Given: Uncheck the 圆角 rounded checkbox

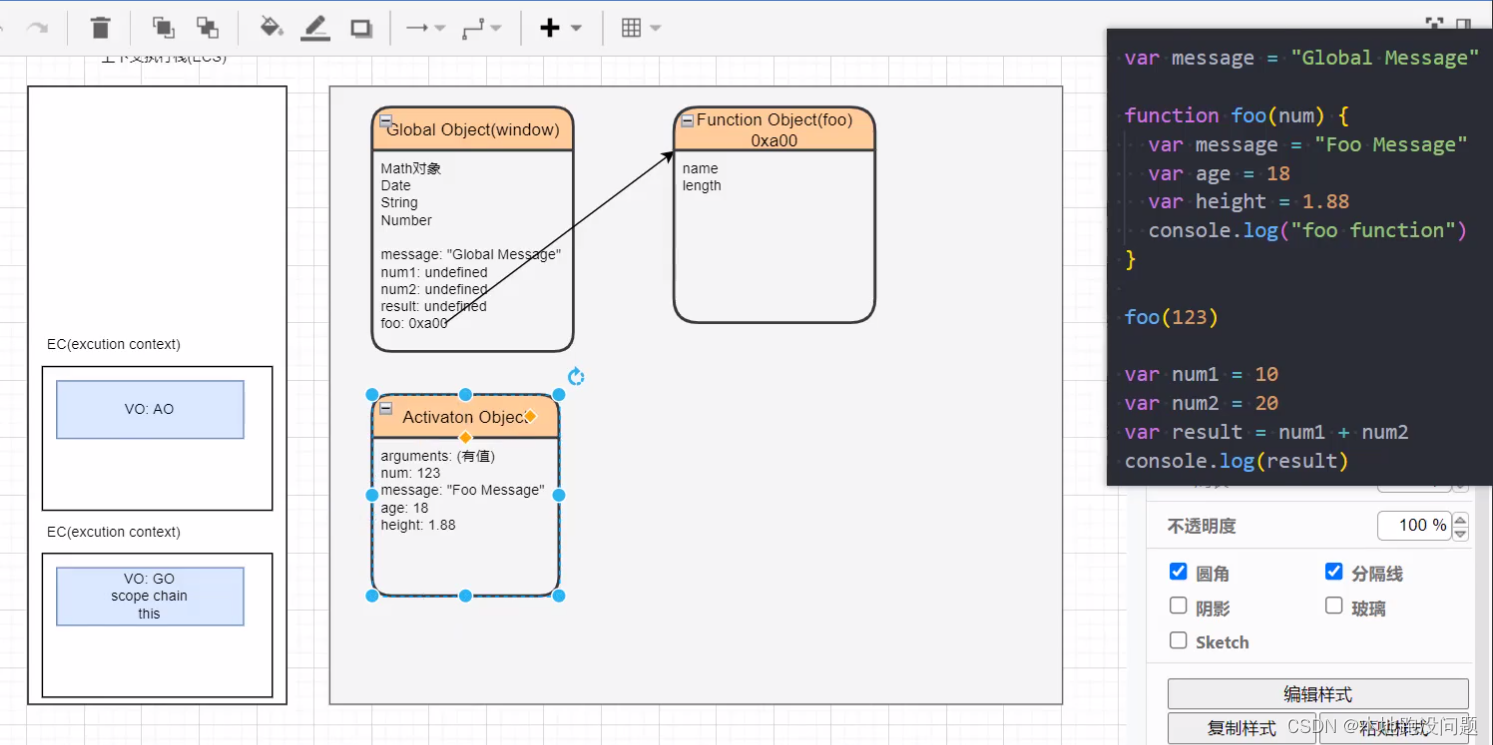Looking at the screenshot, I should [1178, 572].
